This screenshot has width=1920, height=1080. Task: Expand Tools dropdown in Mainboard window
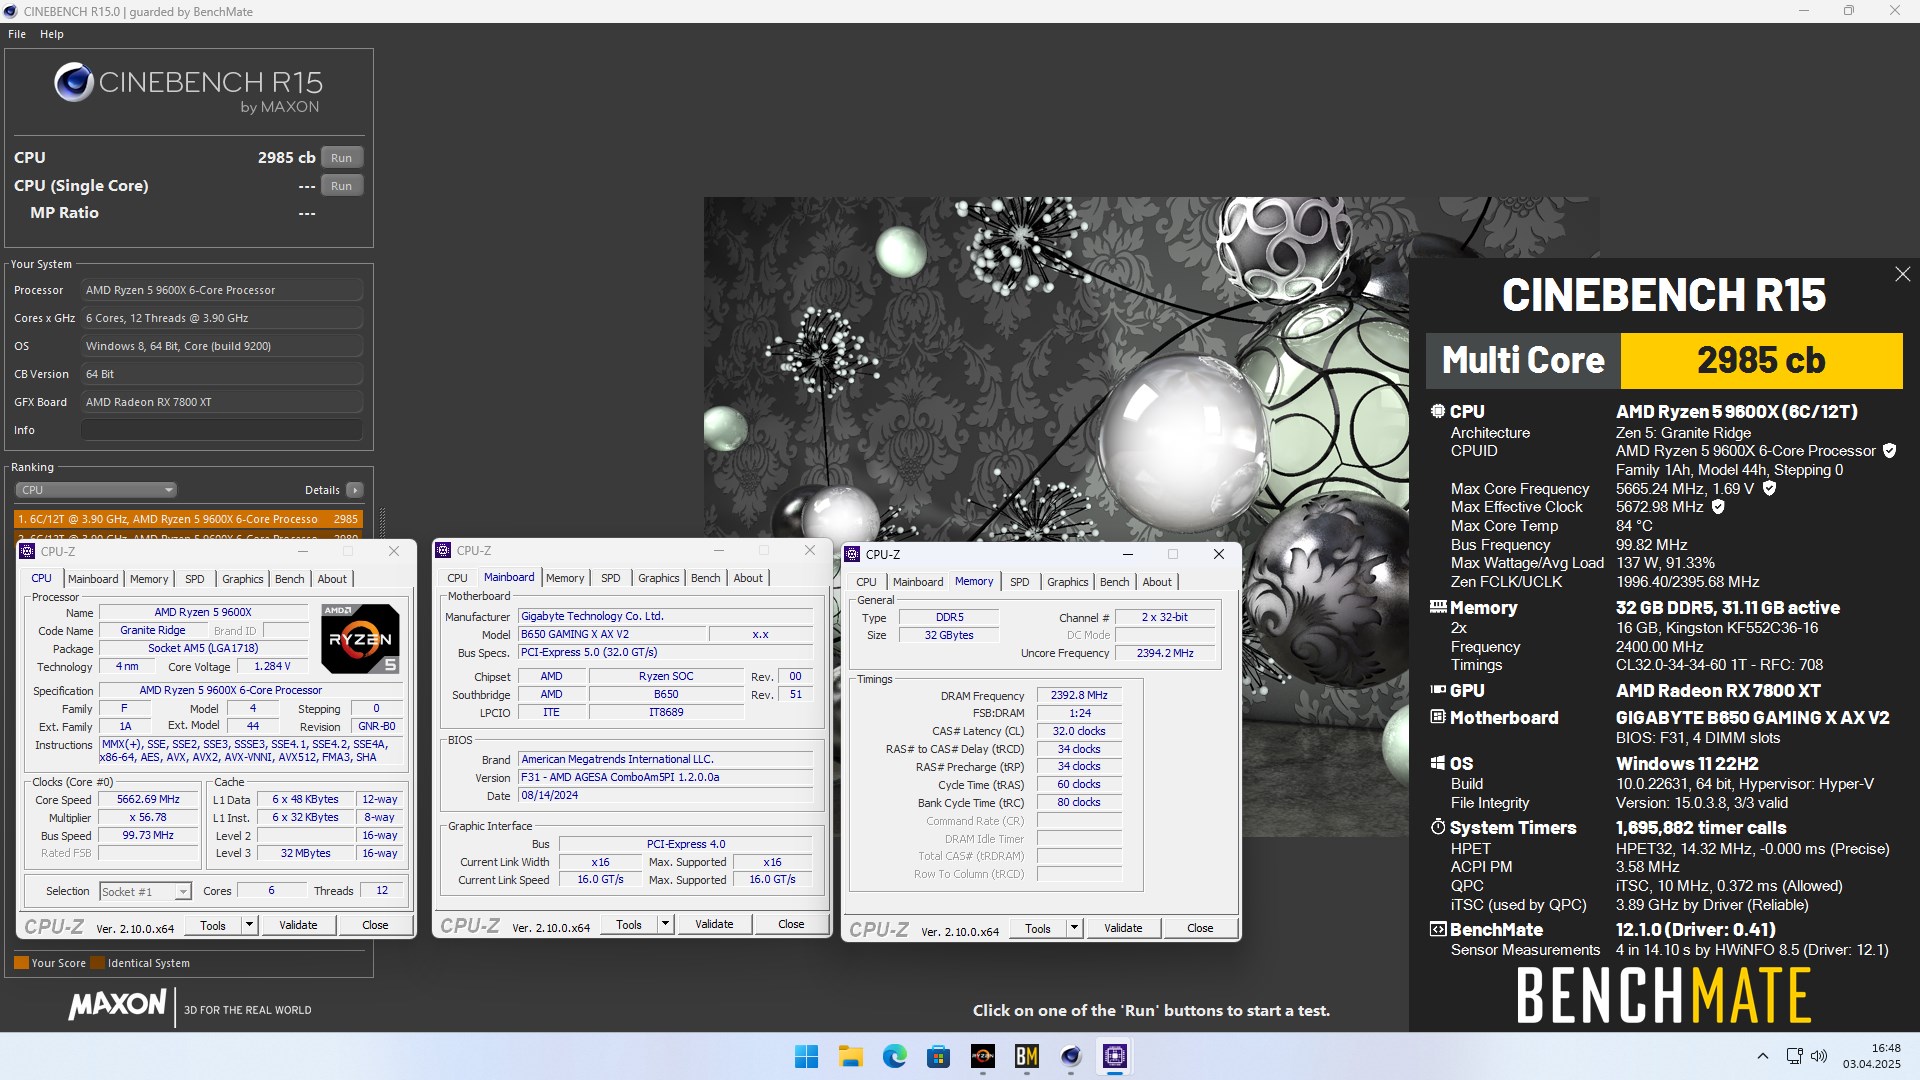point(665,924)
